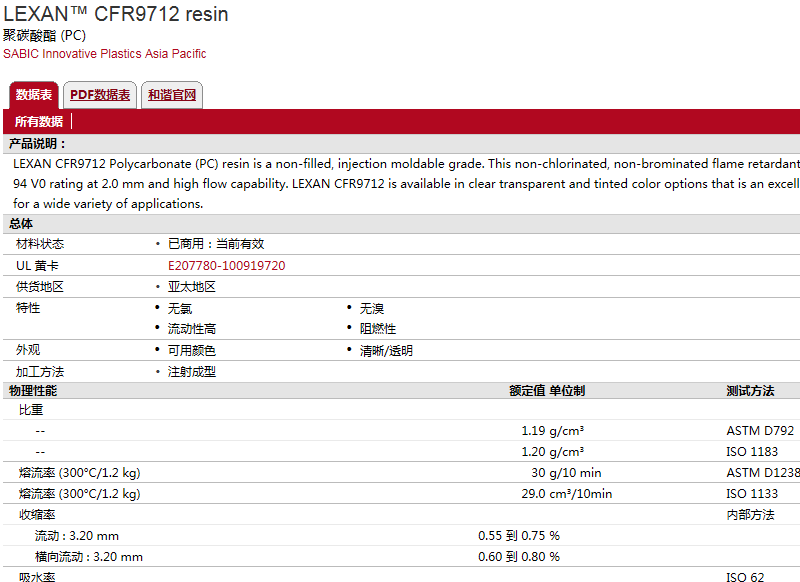Click the 聚碳酸酯 (PC) subtitle

[44, 35]
